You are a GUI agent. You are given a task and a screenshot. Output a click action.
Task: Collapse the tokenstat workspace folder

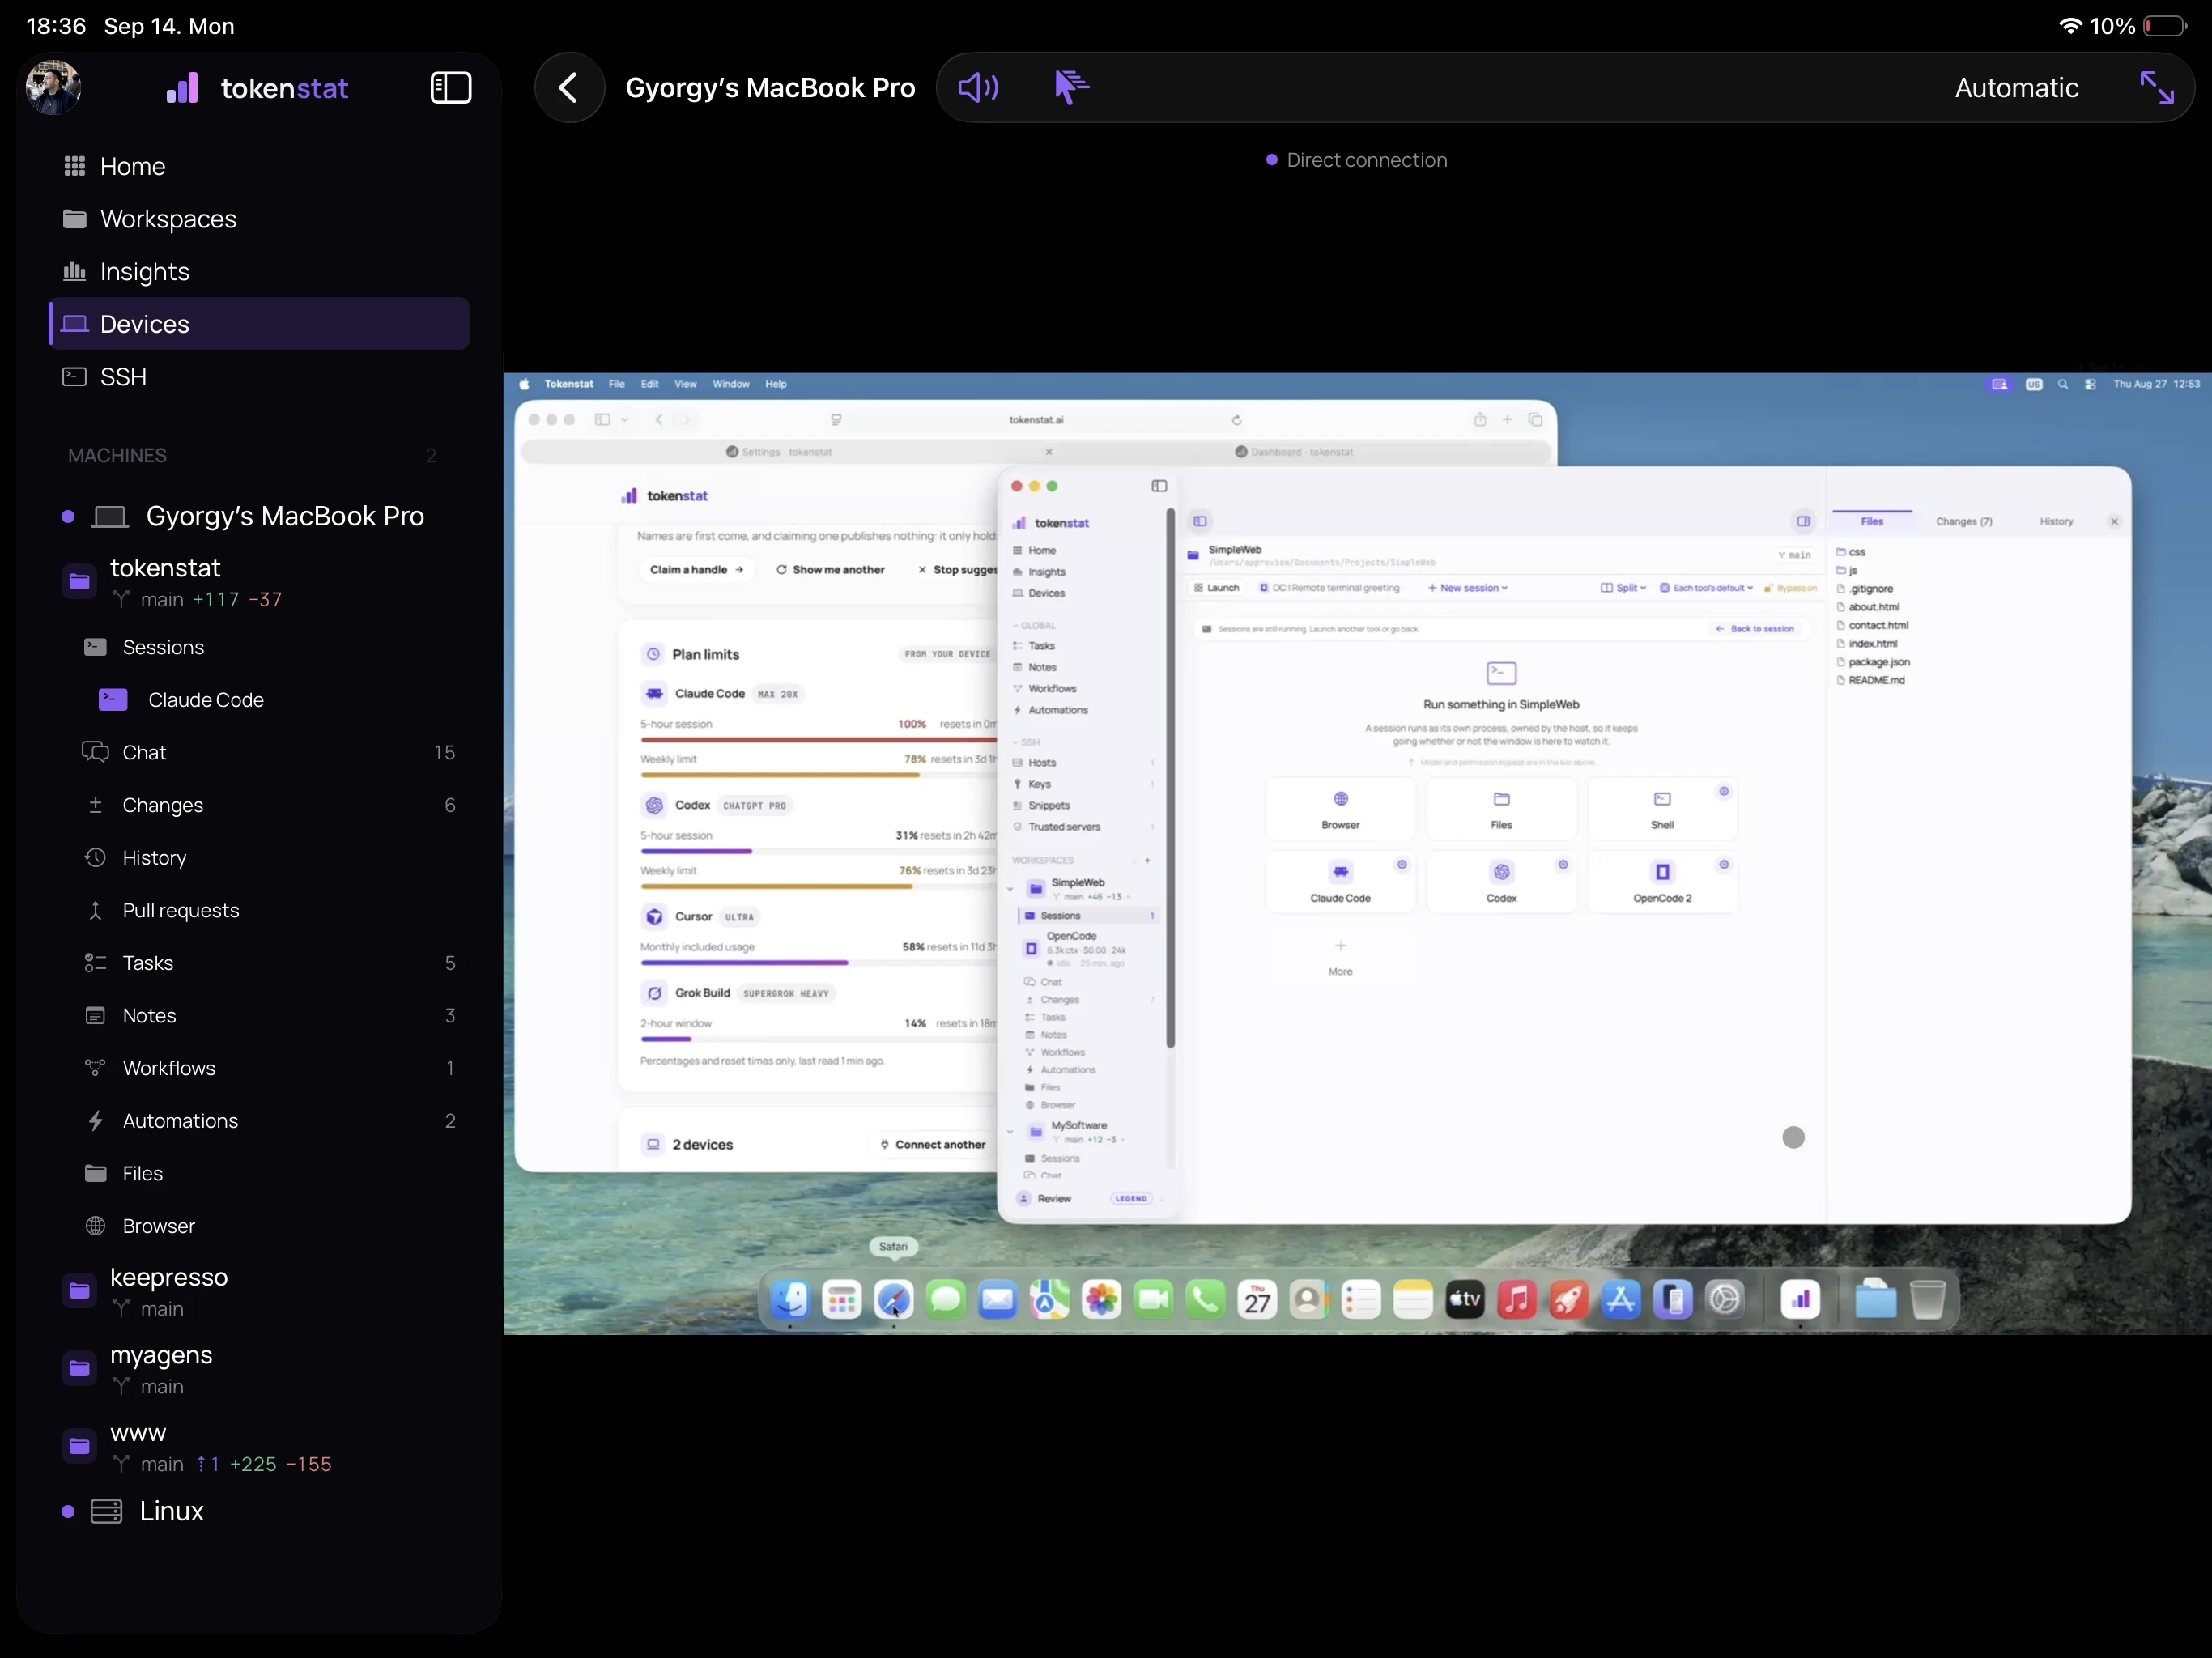click(79, 582)
